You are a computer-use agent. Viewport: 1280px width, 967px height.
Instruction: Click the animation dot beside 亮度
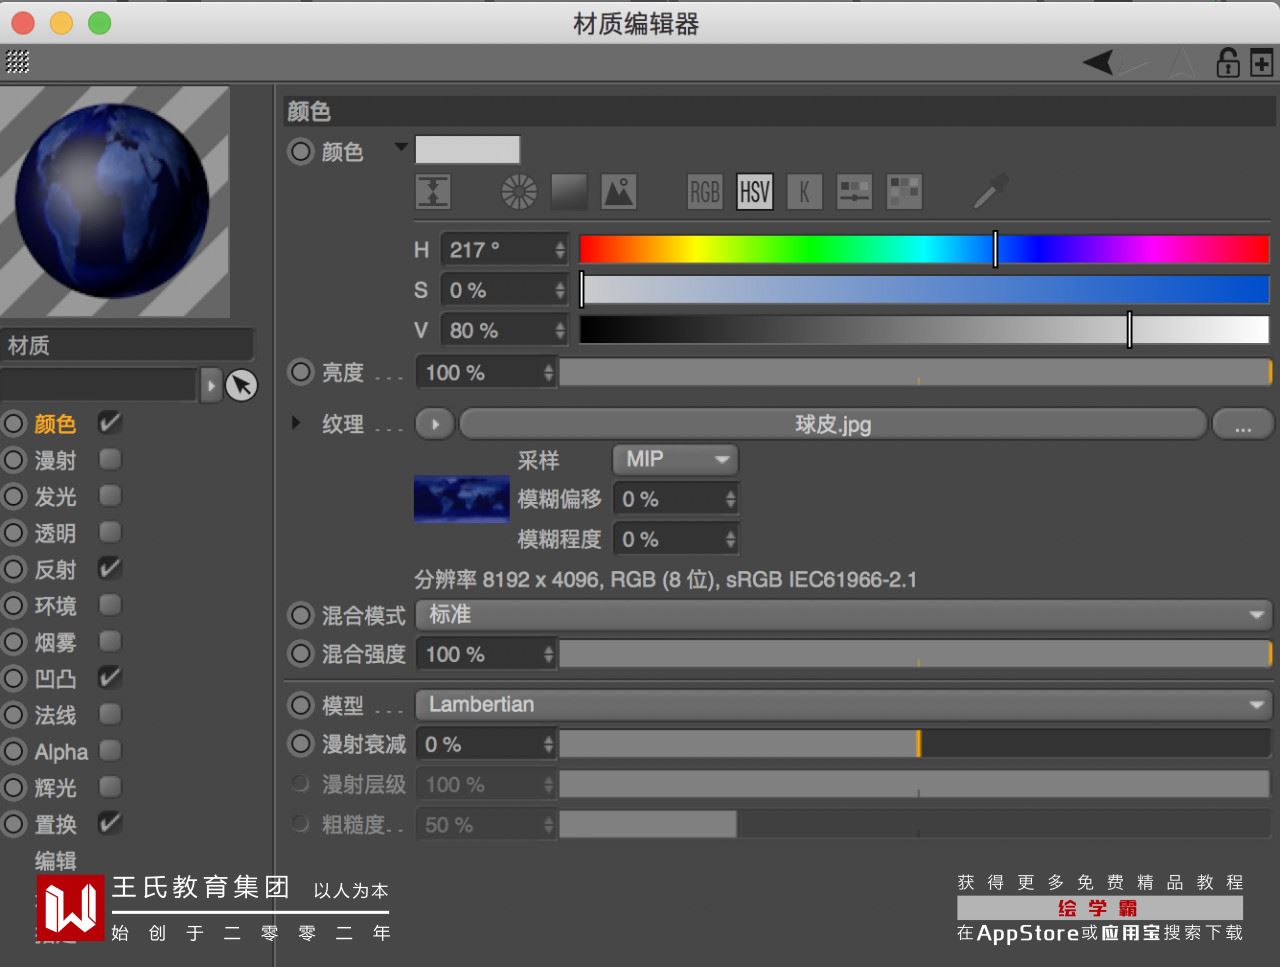click(301, 373)
